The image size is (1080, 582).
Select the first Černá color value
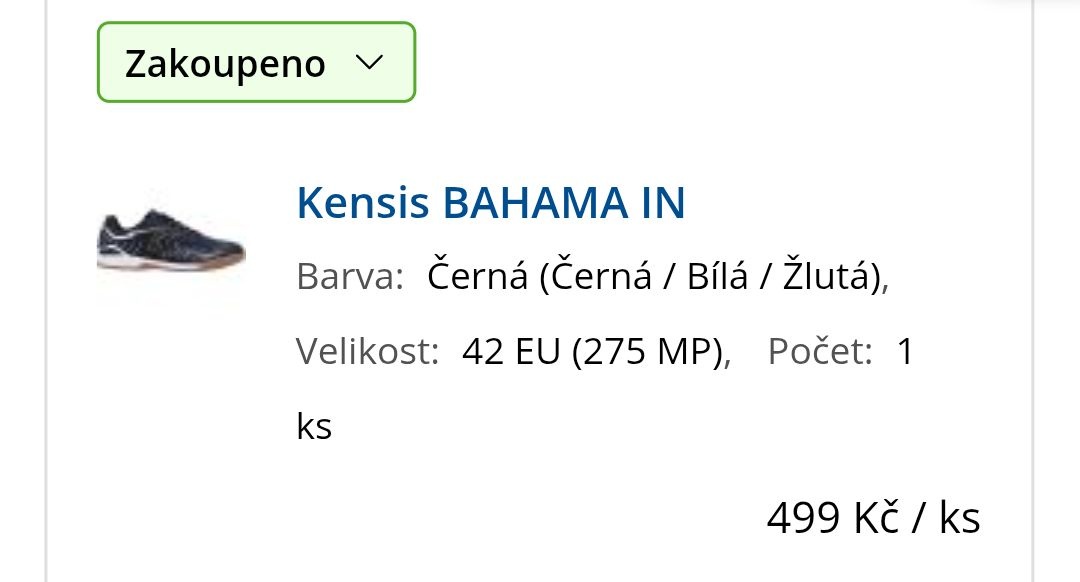[x=477, y=276]
